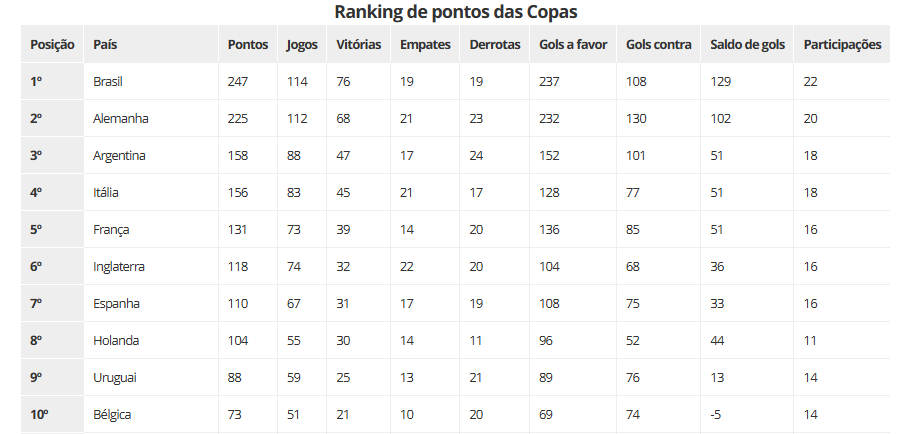Screen dimensions: 909x434
Task: Click the Saldo de gols header
Action: tap(747, 45)
